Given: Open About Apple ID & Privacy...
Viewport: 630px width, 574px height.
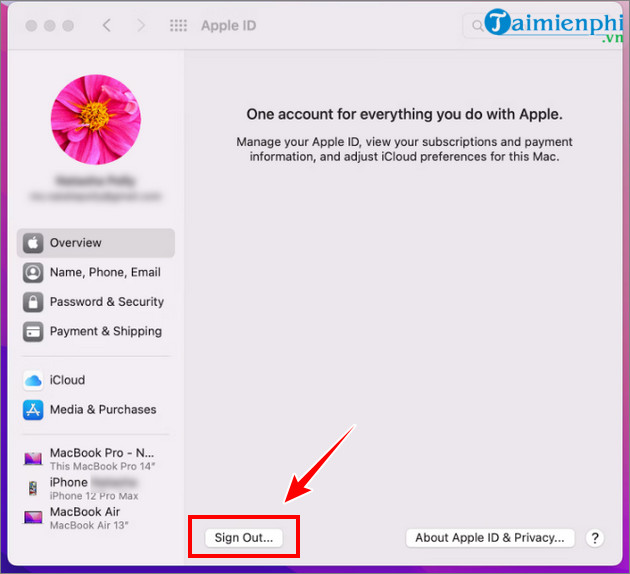Looking at the screenshot, I should [490, 537].
